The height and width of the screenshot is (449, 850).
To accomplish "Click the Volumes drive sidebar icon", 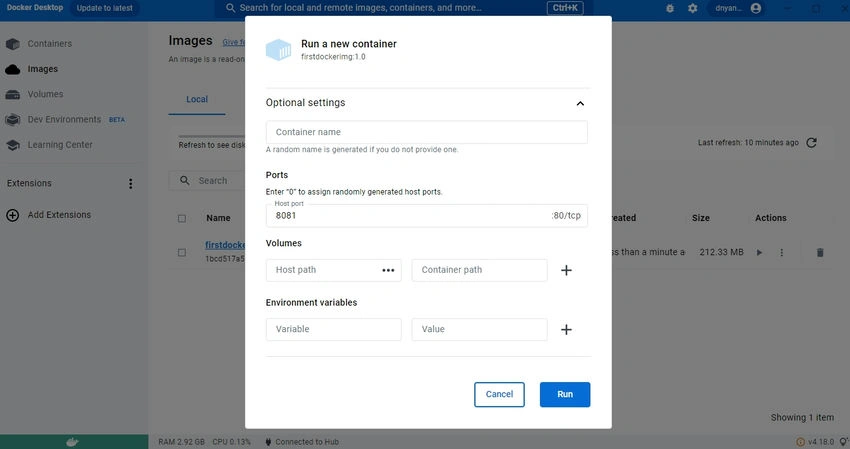I will (12, 94).
